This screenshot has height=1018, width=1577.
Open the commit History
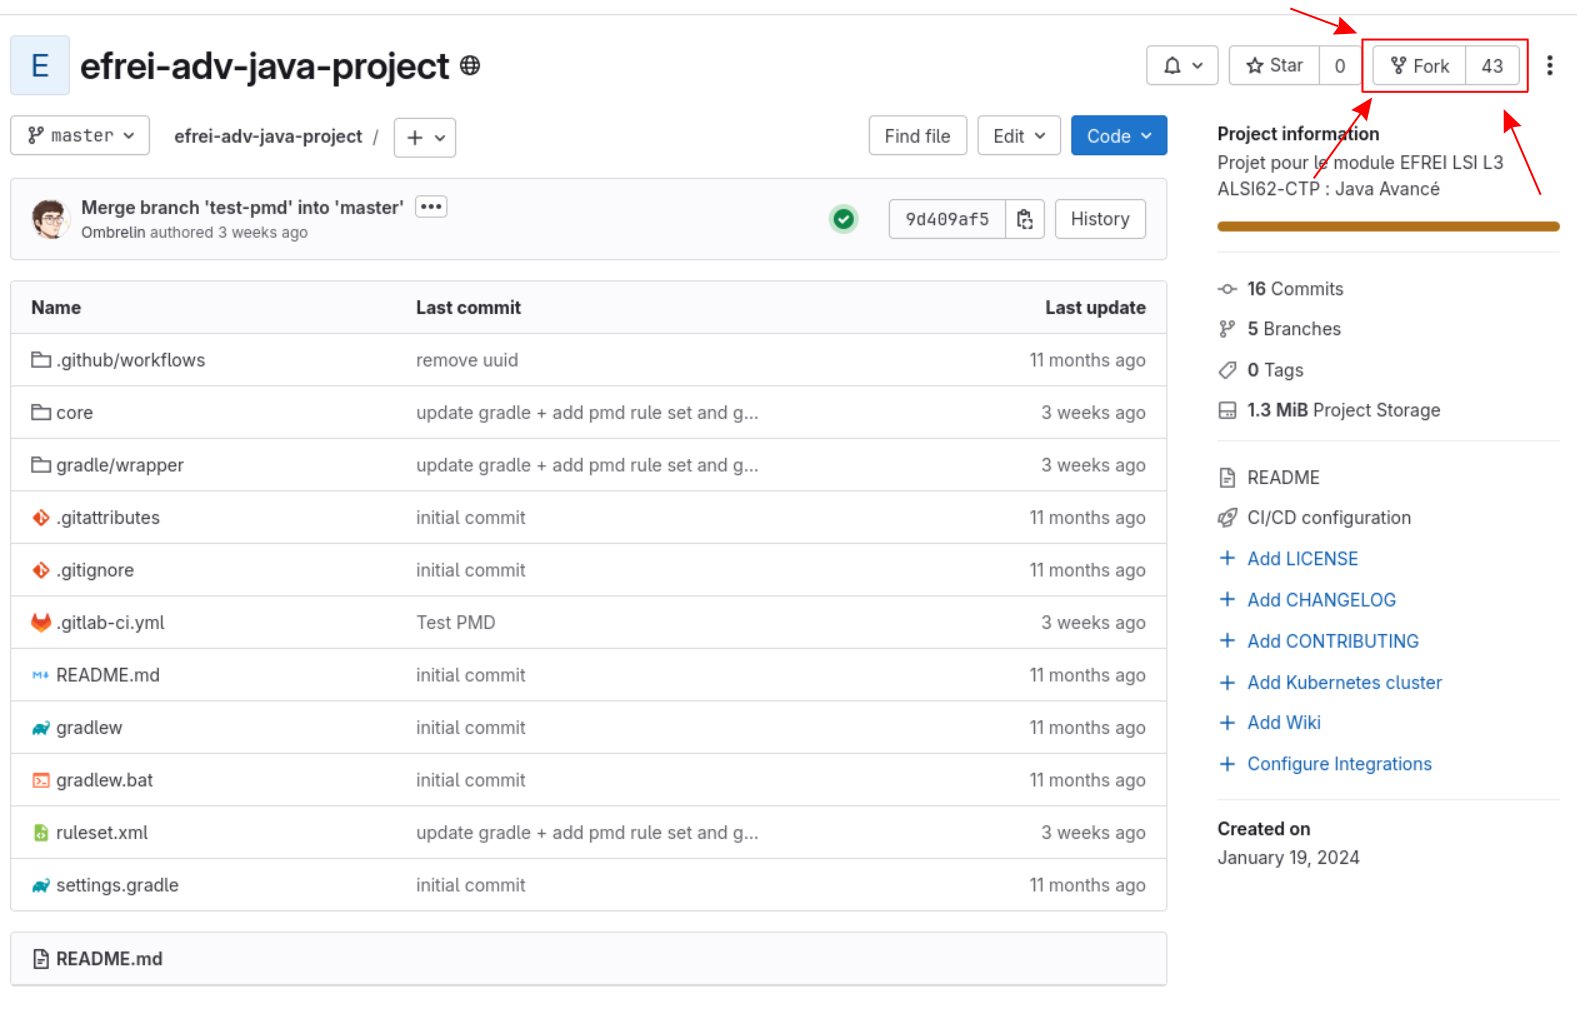click(1100, 219)
